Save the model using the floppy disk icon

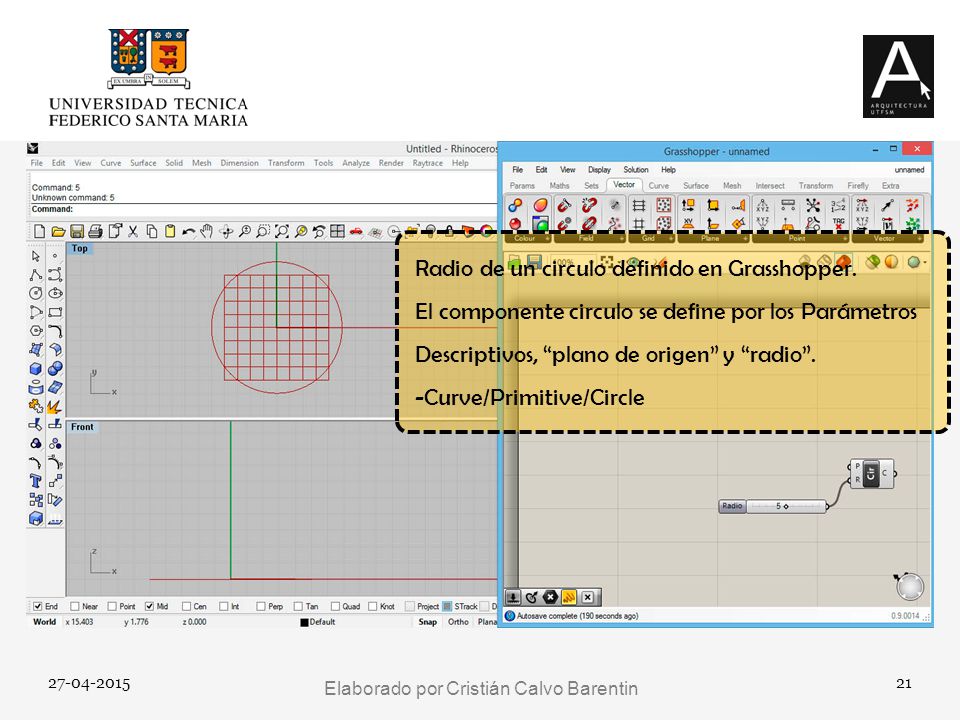(x=77, y=231)
